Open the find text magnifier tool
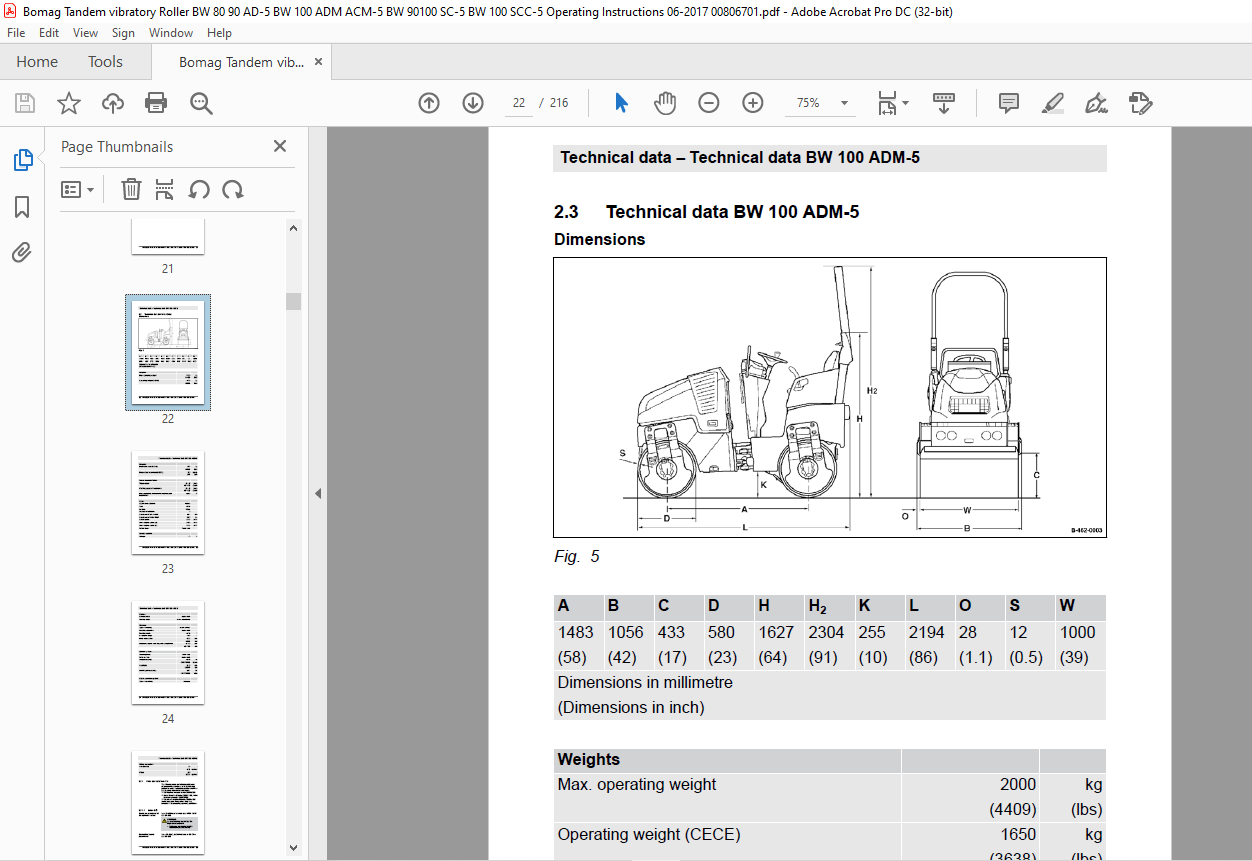Viewport: 1252px width, 861px height. coord(201,103)
